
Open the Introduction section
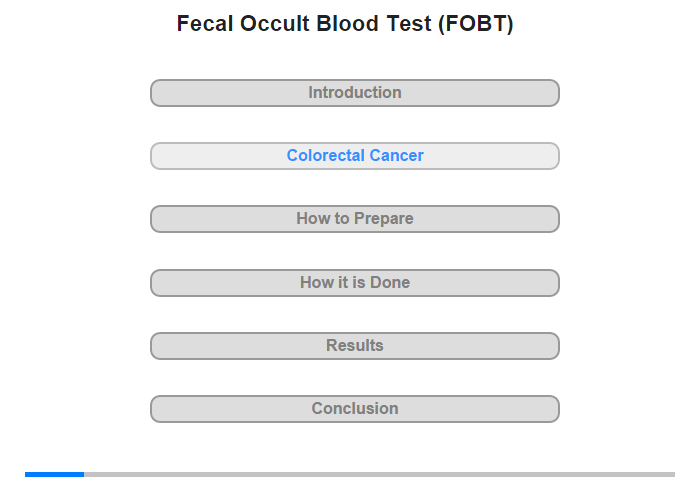[354, 93]
